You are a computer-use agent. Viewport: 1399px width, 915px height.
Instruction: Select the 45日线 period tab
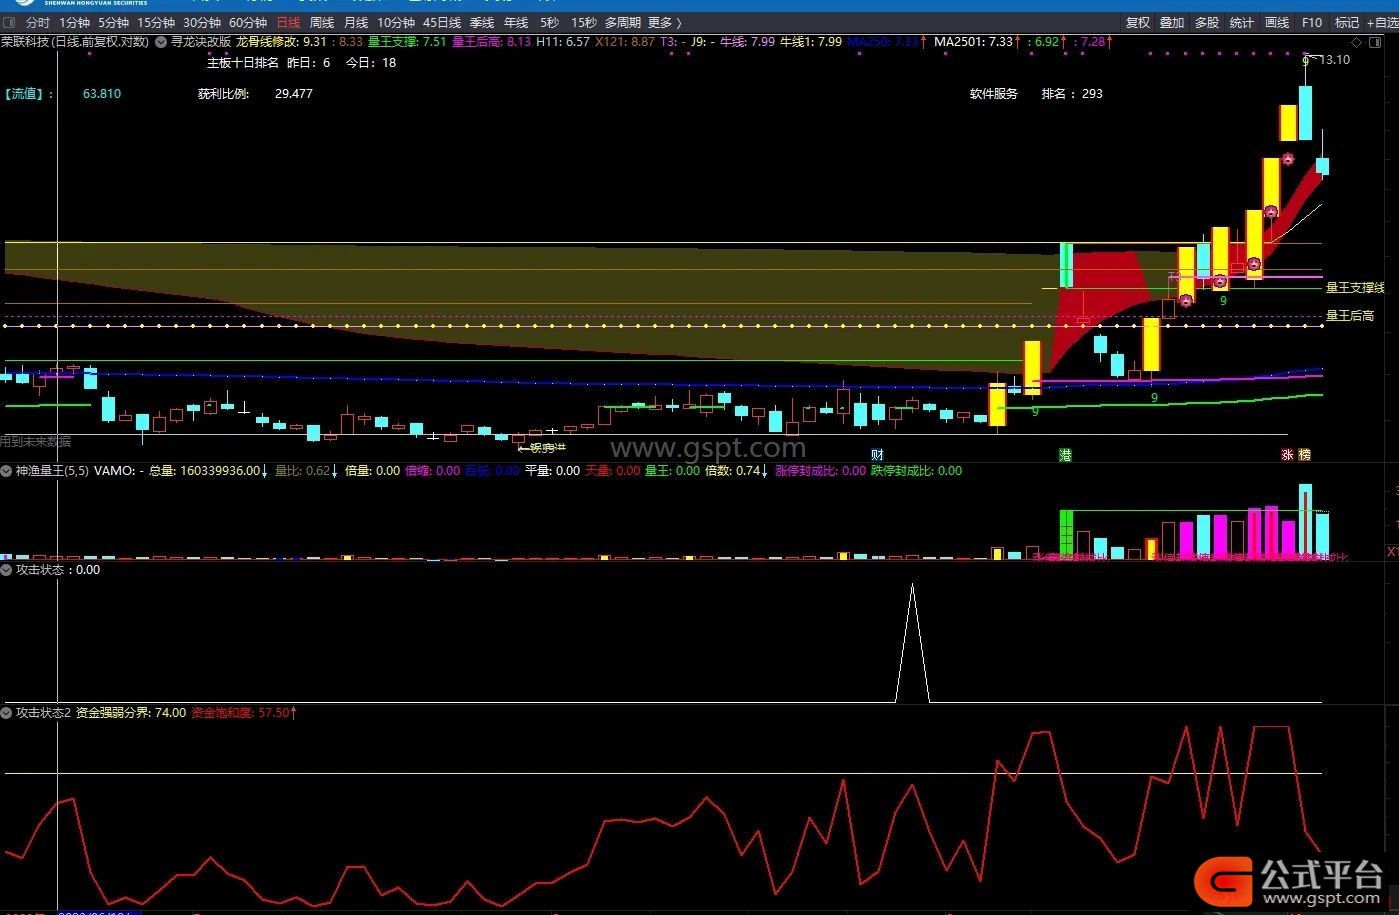click(442, 22)
